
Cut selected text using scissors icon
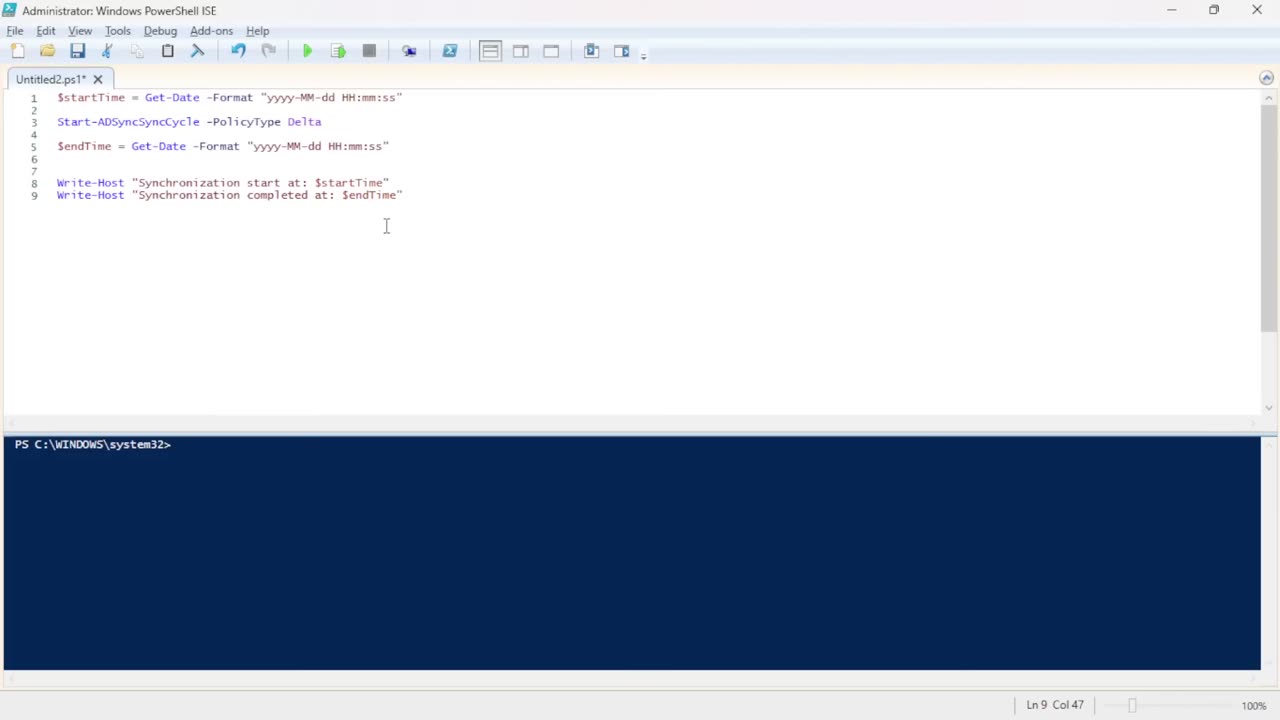[107, 51]
